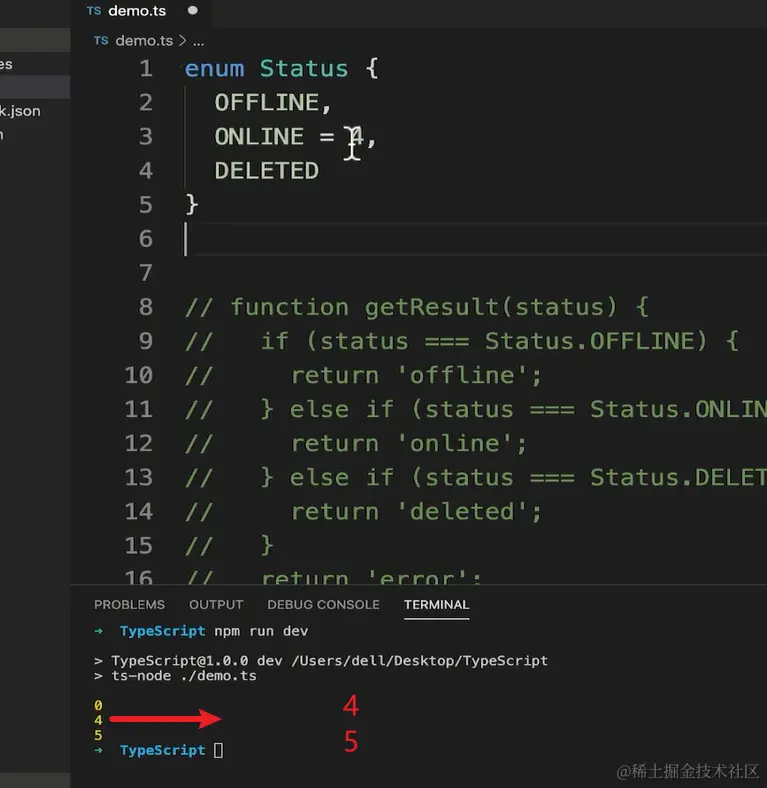767x788 pixels.
Task: Click the terminal input cursor after TypeScript prompt
Action: tap(218, 750)
